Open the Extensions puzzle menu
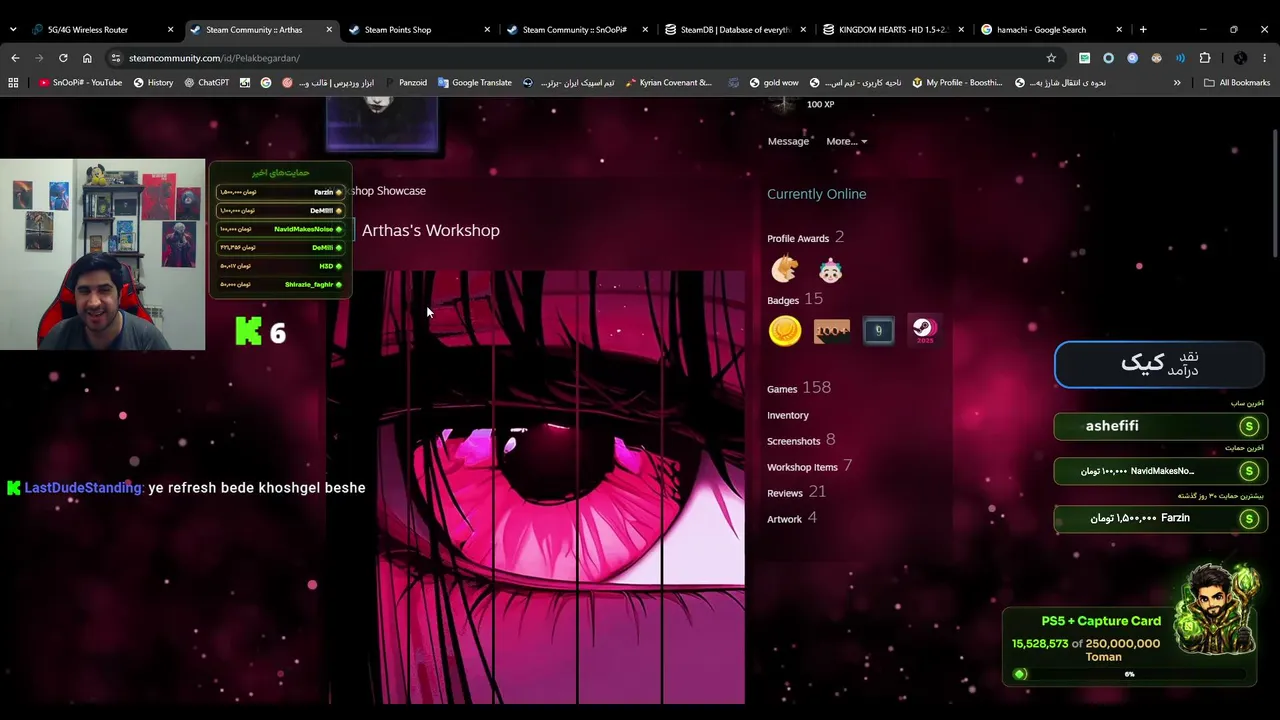Image resolution: width=1280 pixels, height=720 pixels. (1204, 58)
